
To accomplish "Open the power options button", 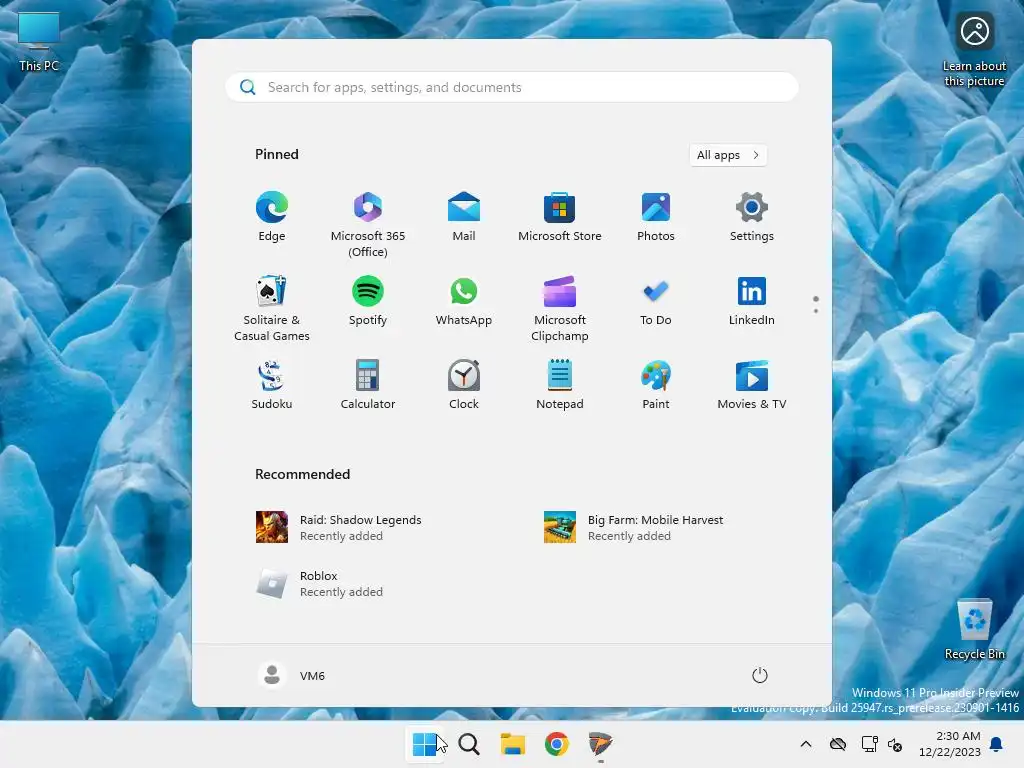I will point(760,675).
